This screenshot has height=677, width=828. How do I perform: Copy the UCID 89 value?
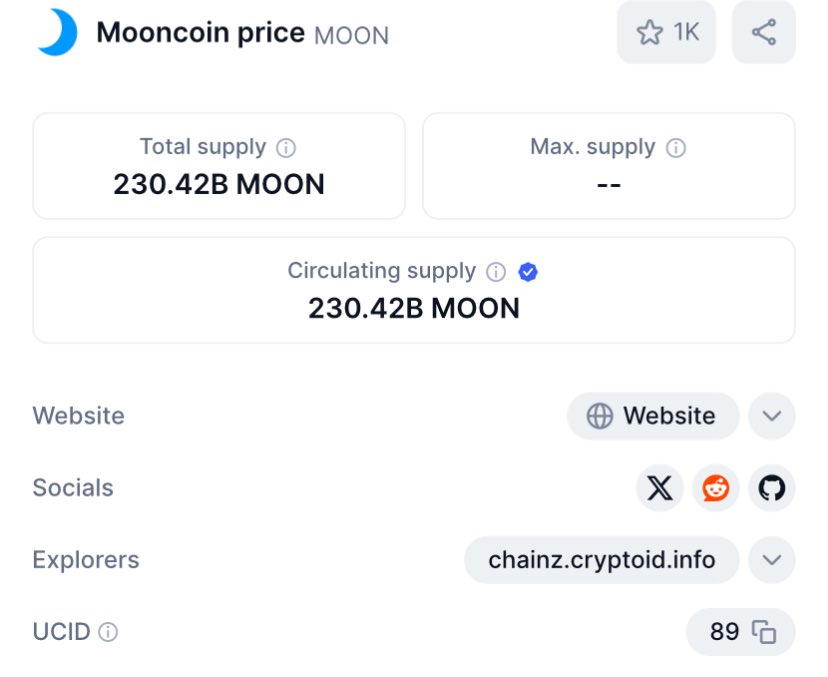(764, 632)
